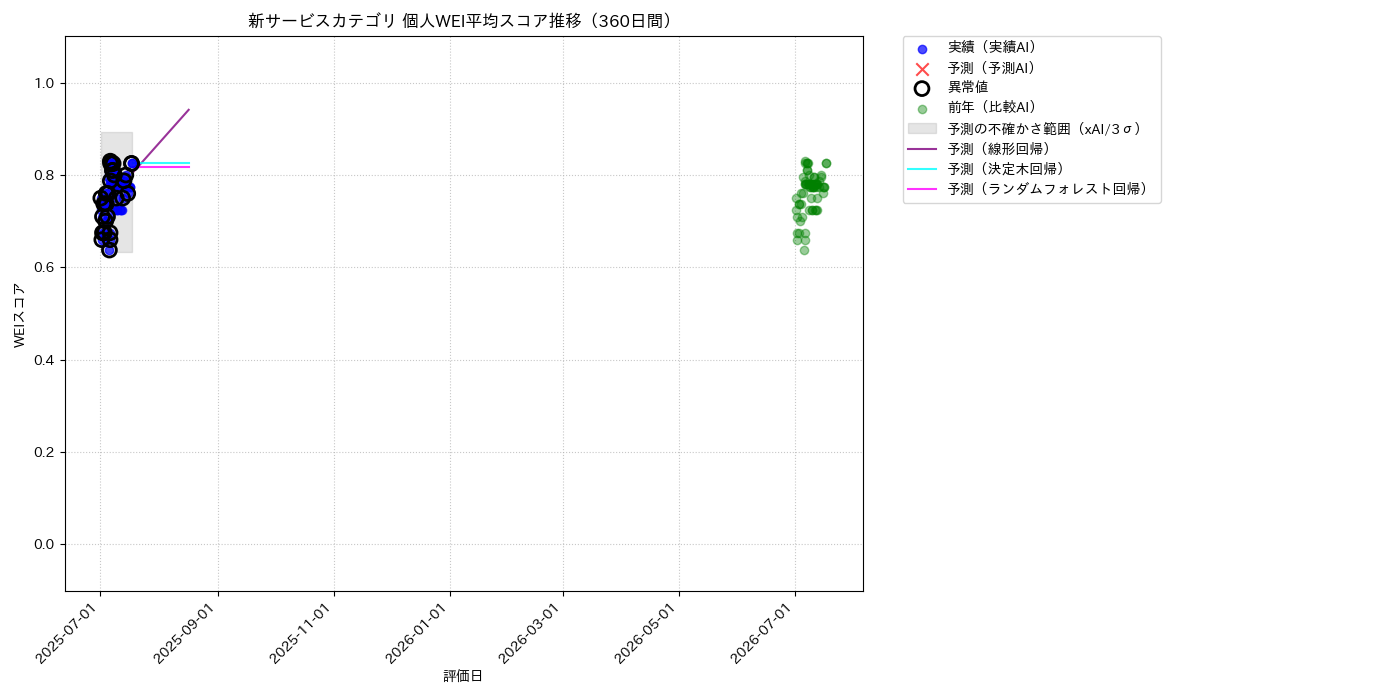Click y-axis tick label 0.2
1400x700 pixels.
pos(46,452)
